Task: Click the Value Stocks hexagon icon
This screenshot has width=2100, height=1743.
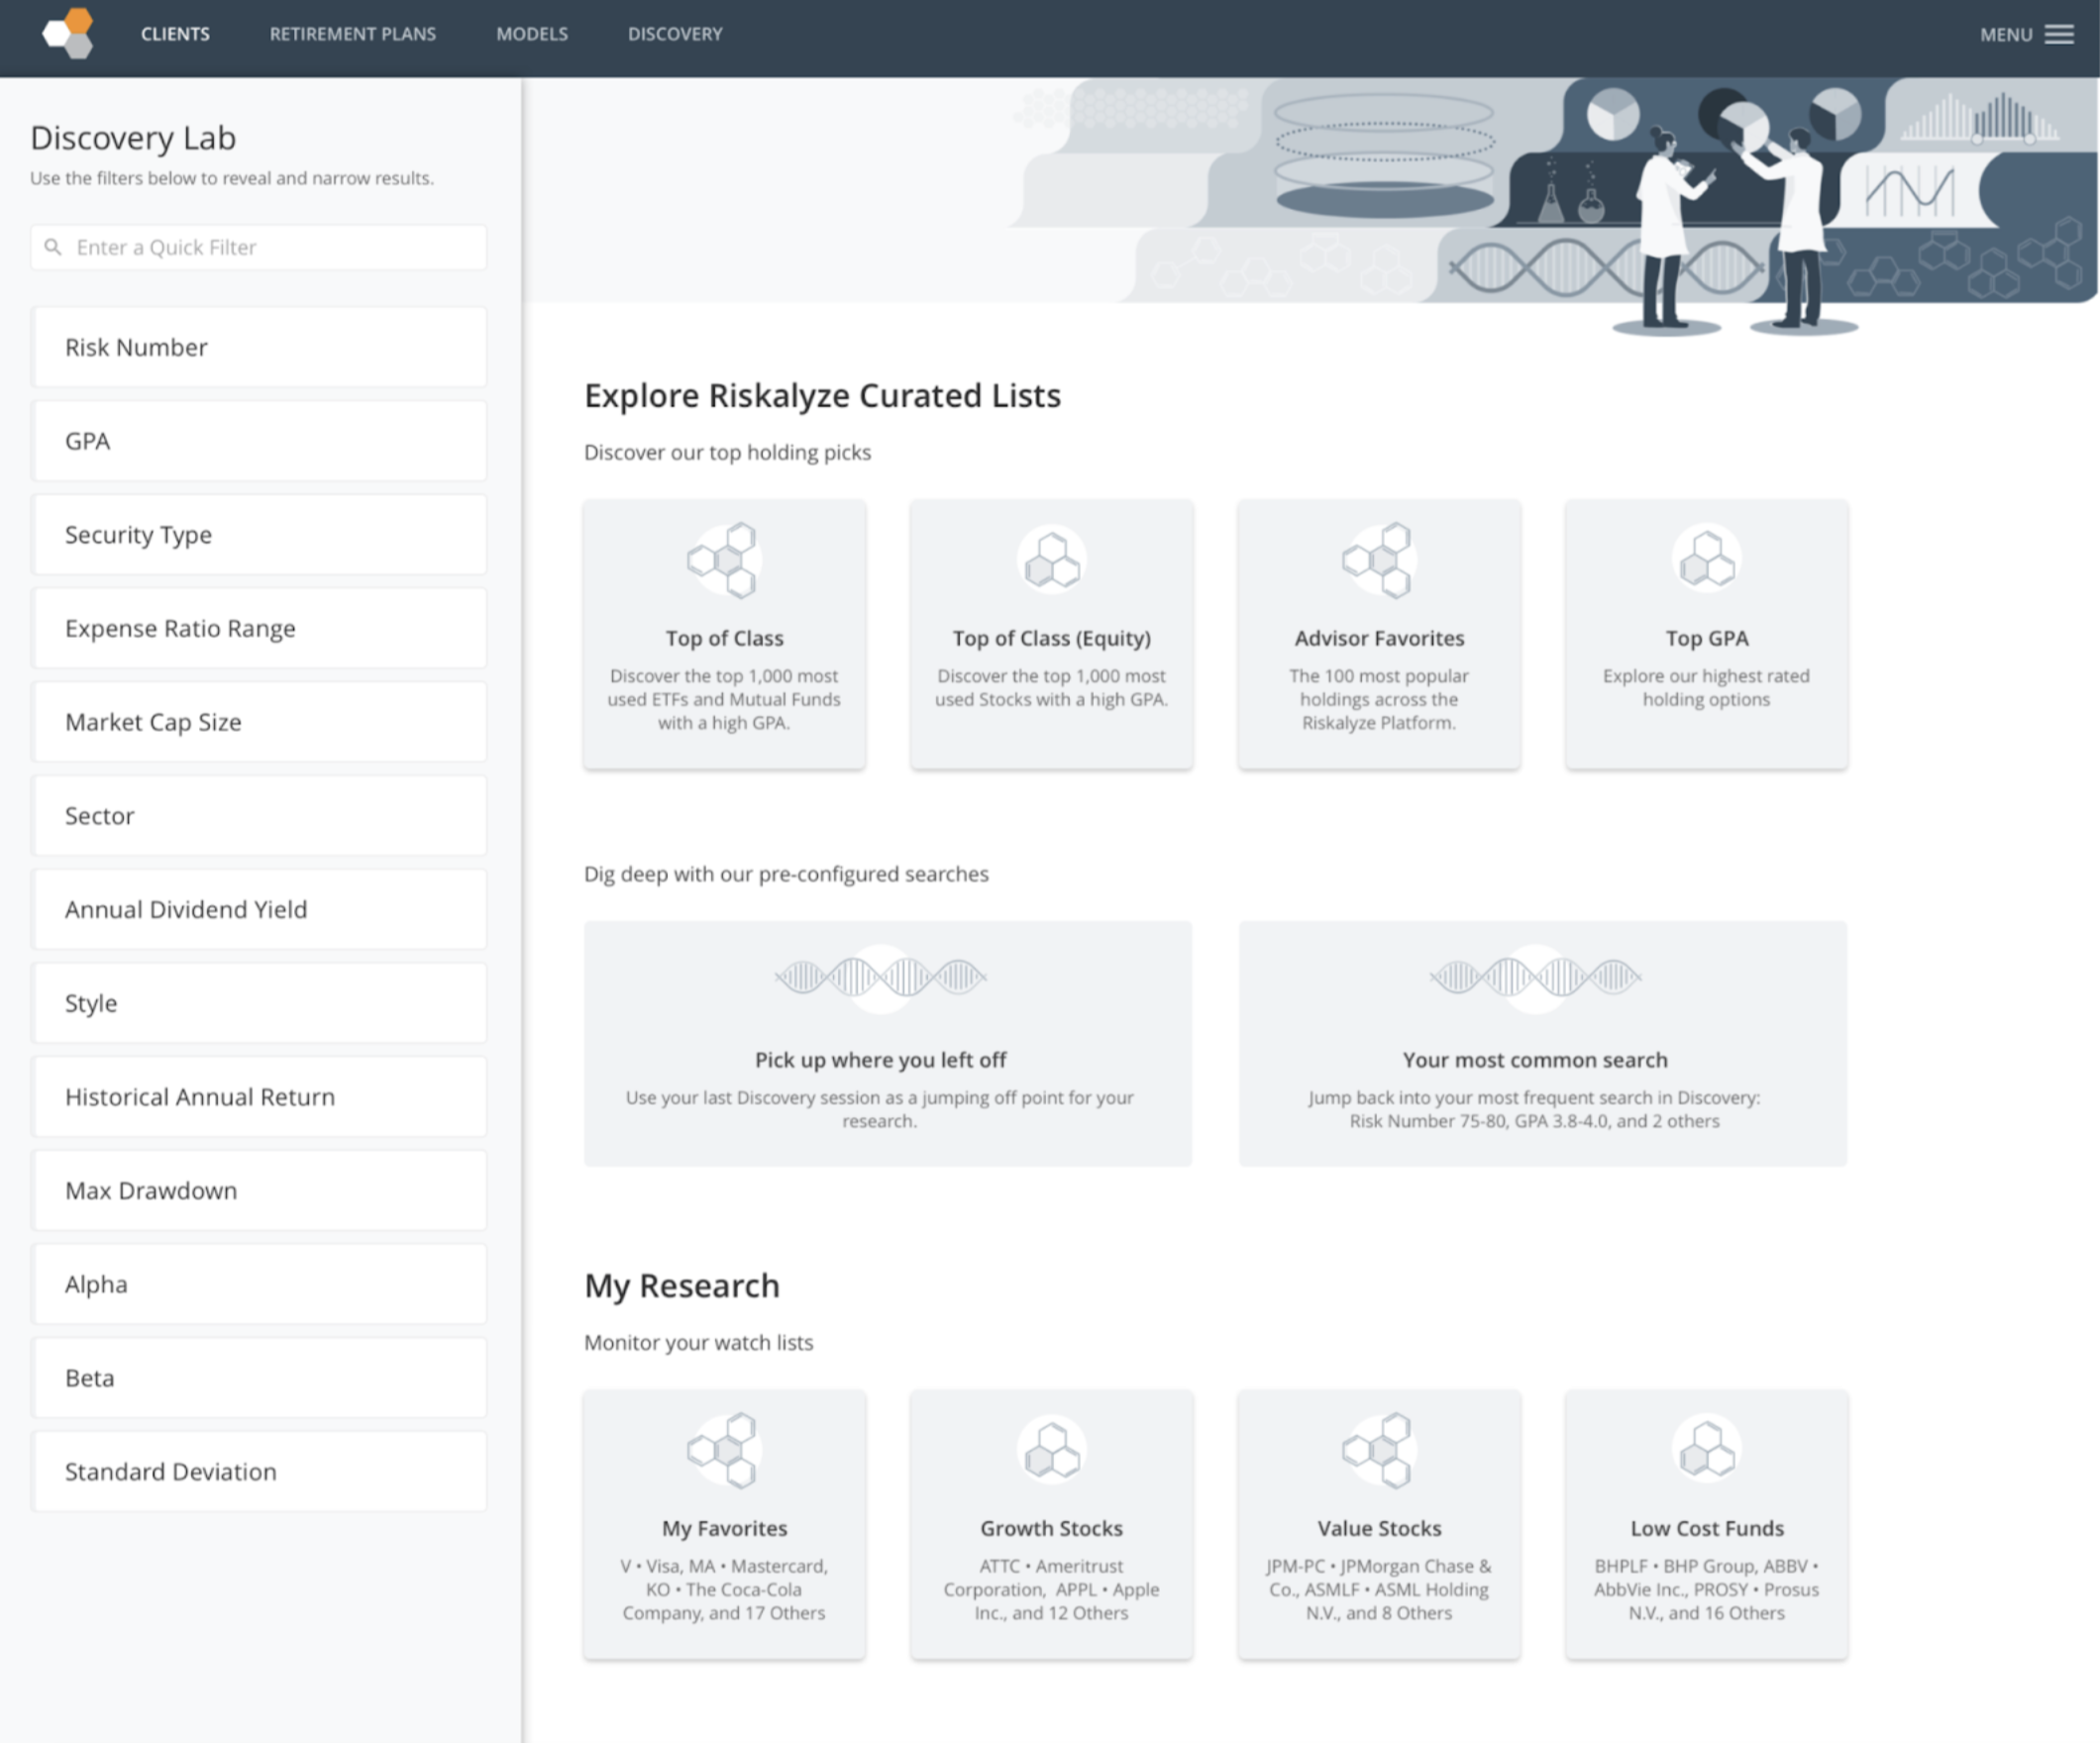Action: [x=1378, y=1450]
